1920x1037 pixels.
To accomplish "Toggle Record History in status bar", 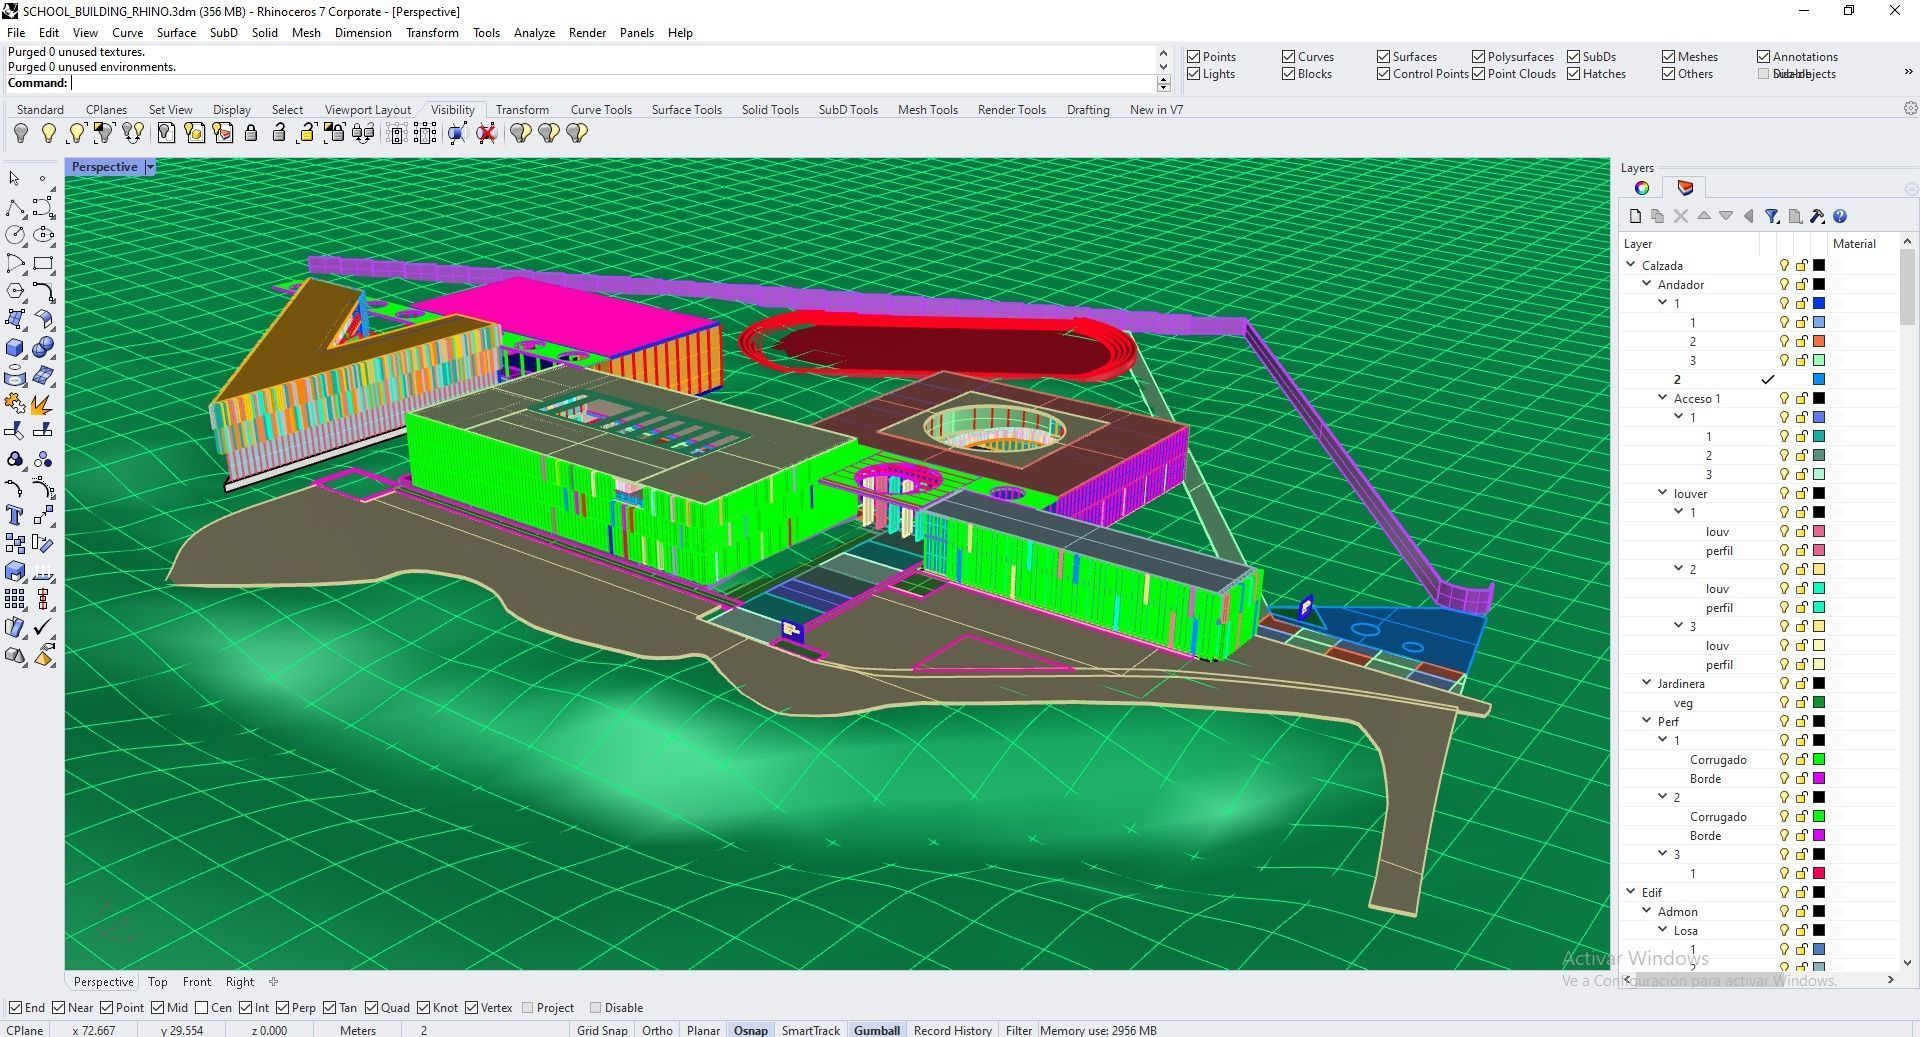I will click(x=952, y=1030).
